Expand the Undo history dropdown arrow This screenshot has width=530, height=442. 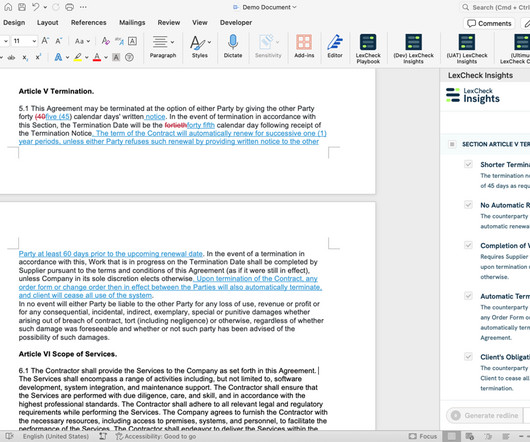(x=45, y=7)
